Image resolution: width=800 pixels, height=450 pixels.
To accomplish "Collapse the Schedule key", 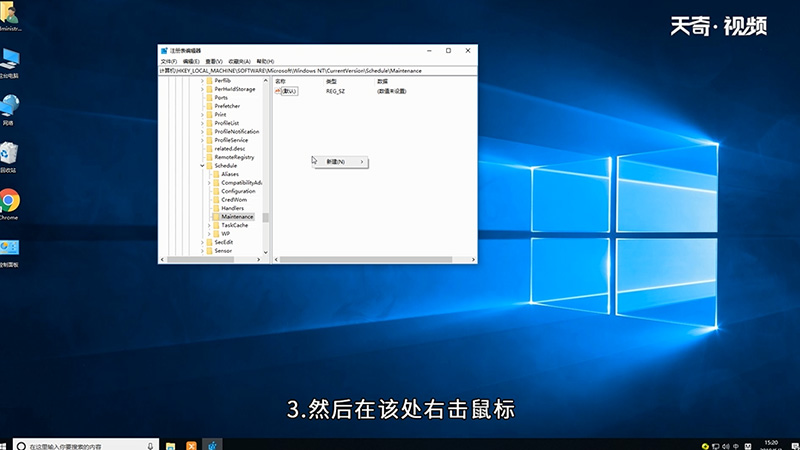I will (x=202, y=166).
